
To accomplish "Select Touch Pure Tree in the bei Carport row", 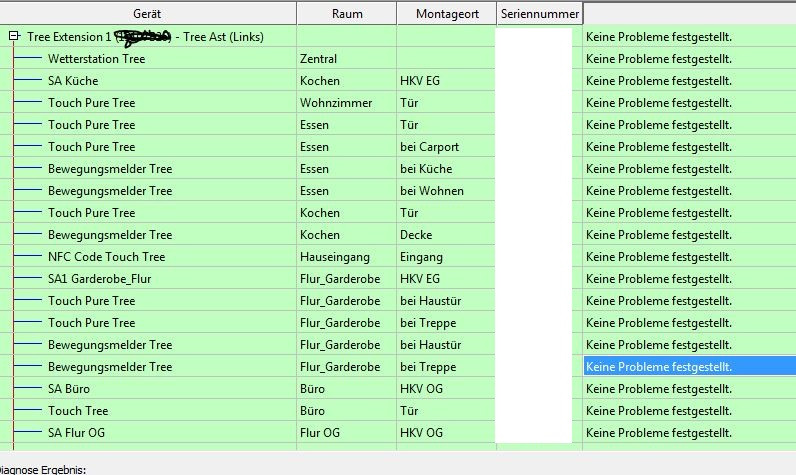I will pos(91,147).
